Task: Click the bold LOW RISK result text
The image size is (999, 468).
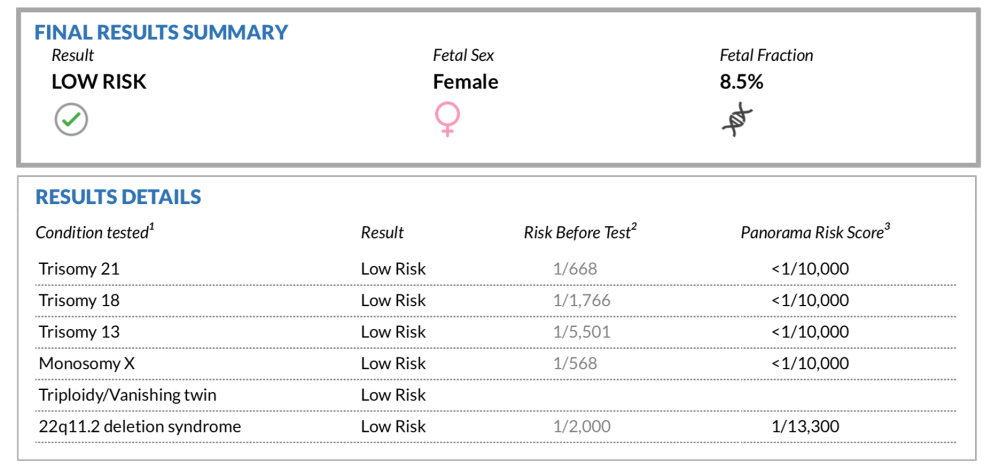Action: (x=99, y=82)
